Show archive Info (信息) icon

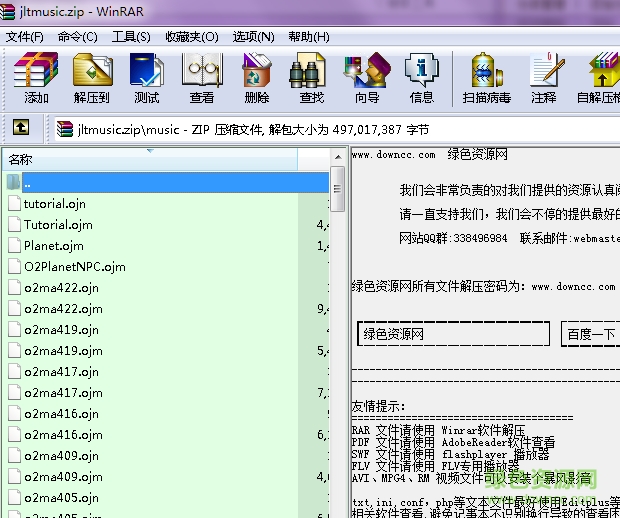[422, 78]
